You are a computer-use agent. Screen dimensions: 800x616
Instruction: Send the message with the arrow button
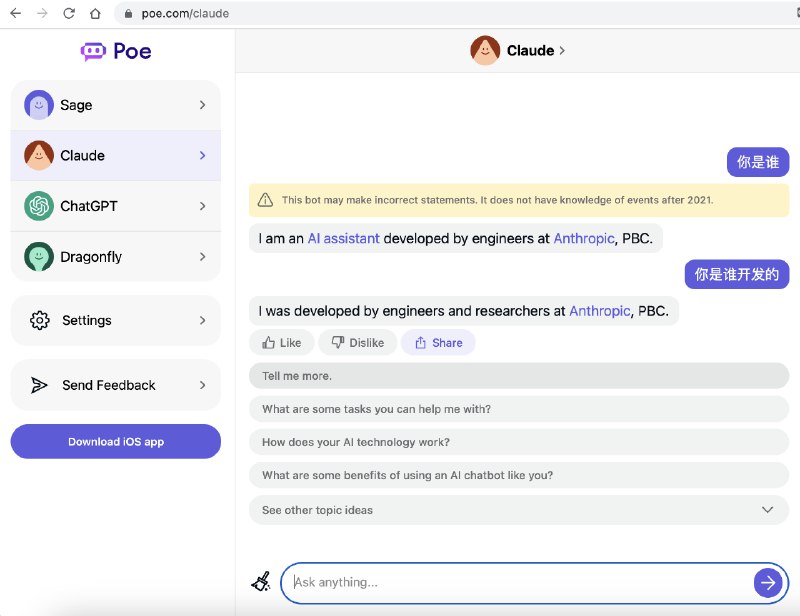[768, 582]
